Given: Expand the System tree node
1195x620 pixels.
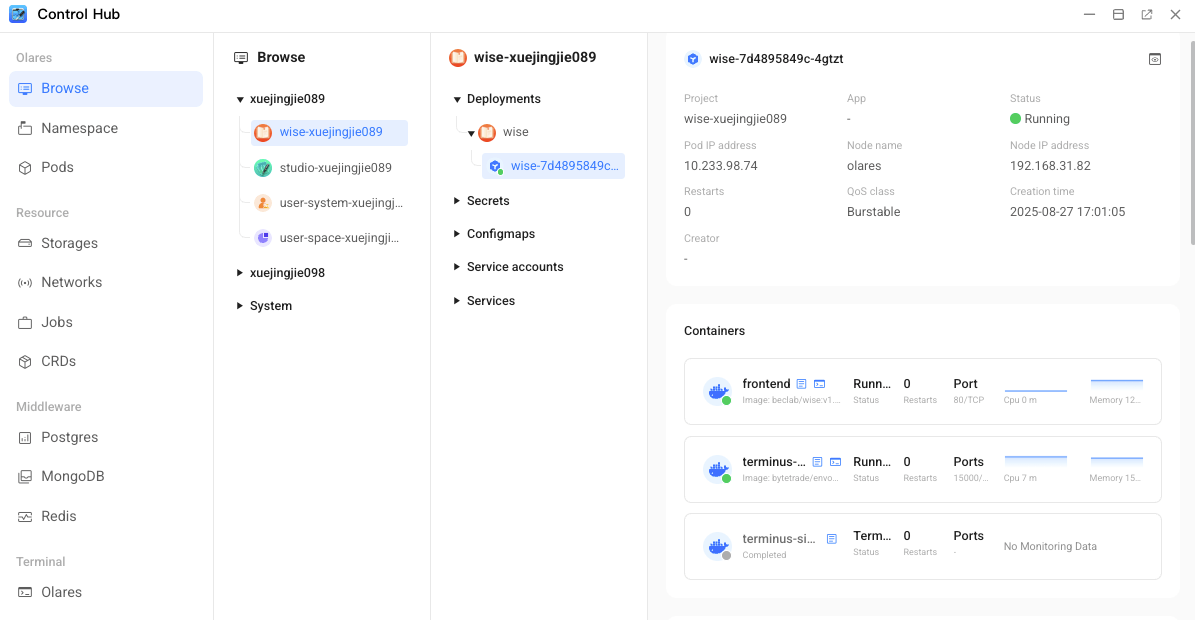Looking at the screenshot, I should click(x=240, y=306).
